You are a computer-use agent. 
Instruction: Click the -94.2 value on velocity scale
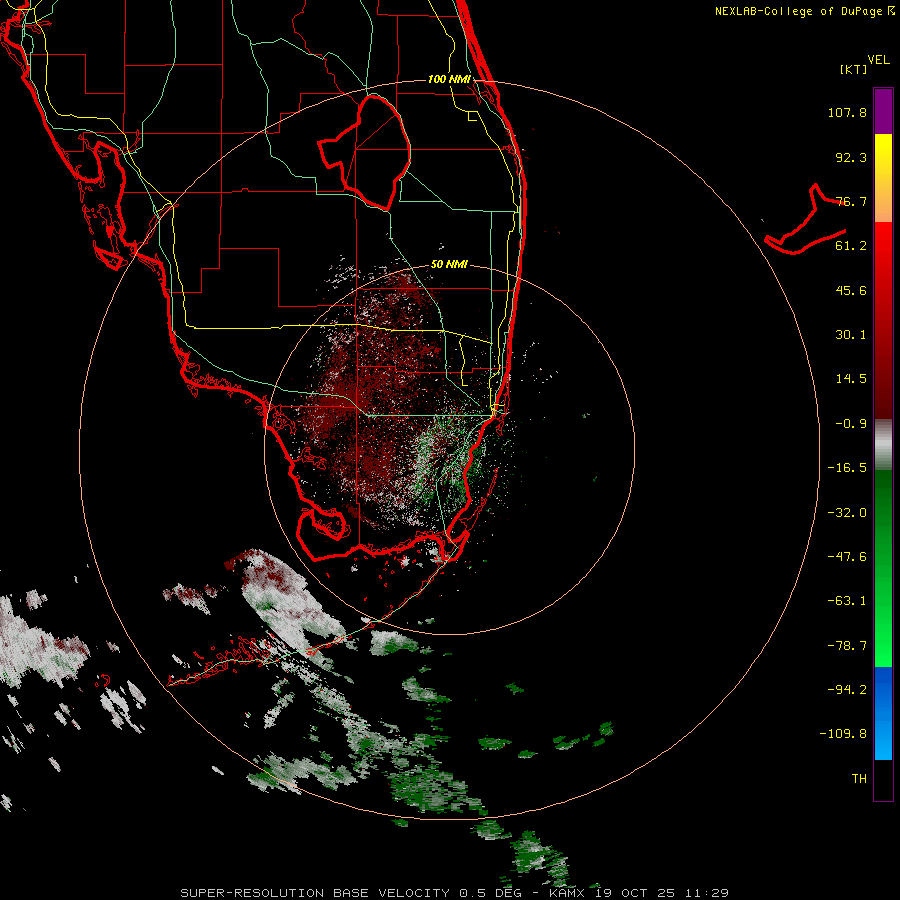click(x=847, y=690)
